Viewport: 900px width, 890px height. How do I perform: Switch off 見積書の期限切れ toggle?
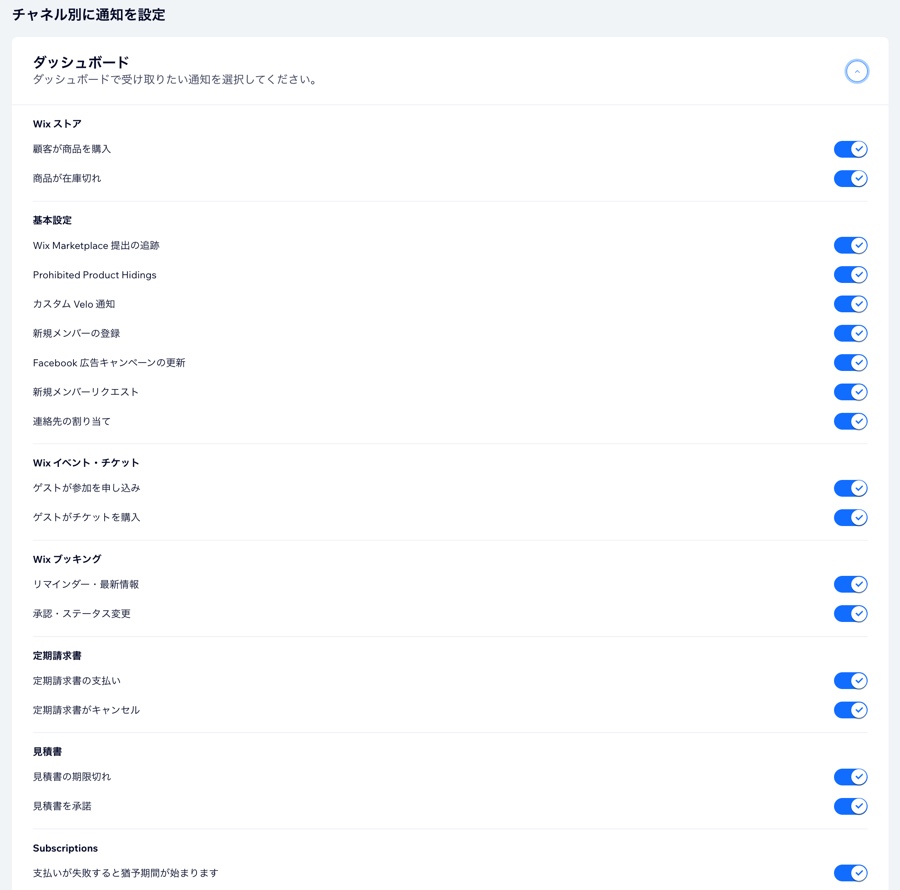point(851,778)
